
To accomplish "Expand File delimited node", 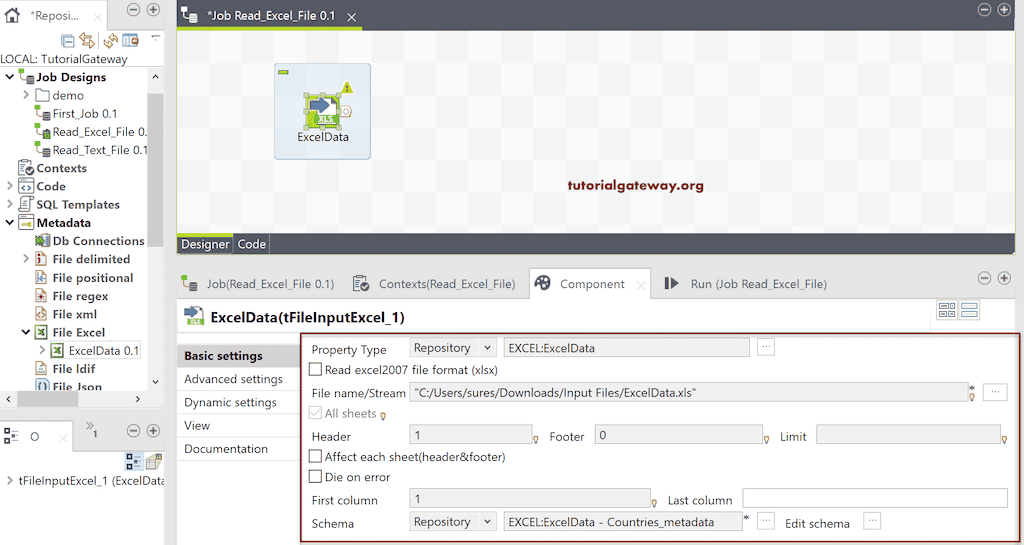I will [26, 258].
